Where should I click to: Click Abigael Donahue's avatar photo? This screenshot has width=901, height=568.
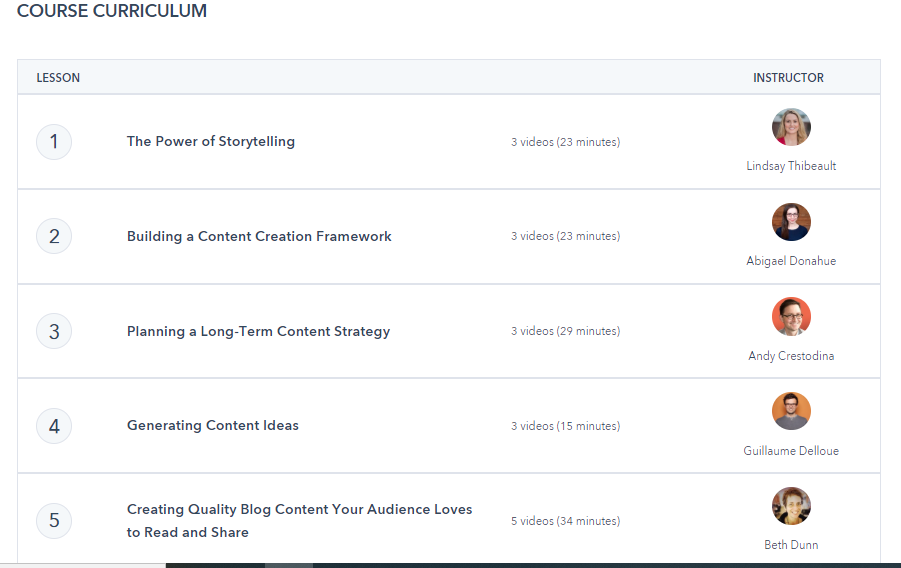coord(791,222)
